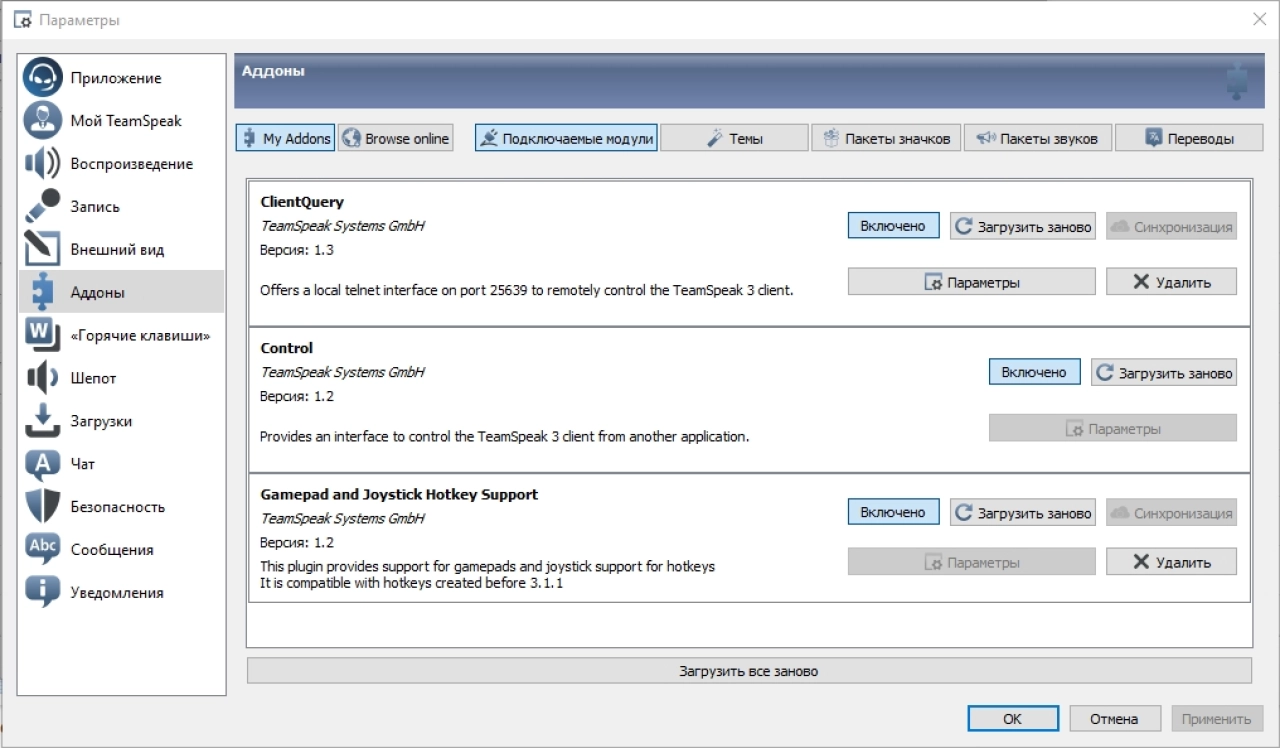Image resolution: width=1280 pixels, height=748 pixels.
Task: Select the Control plugin title
Action: pyautogui.click(x=286, y=348)
